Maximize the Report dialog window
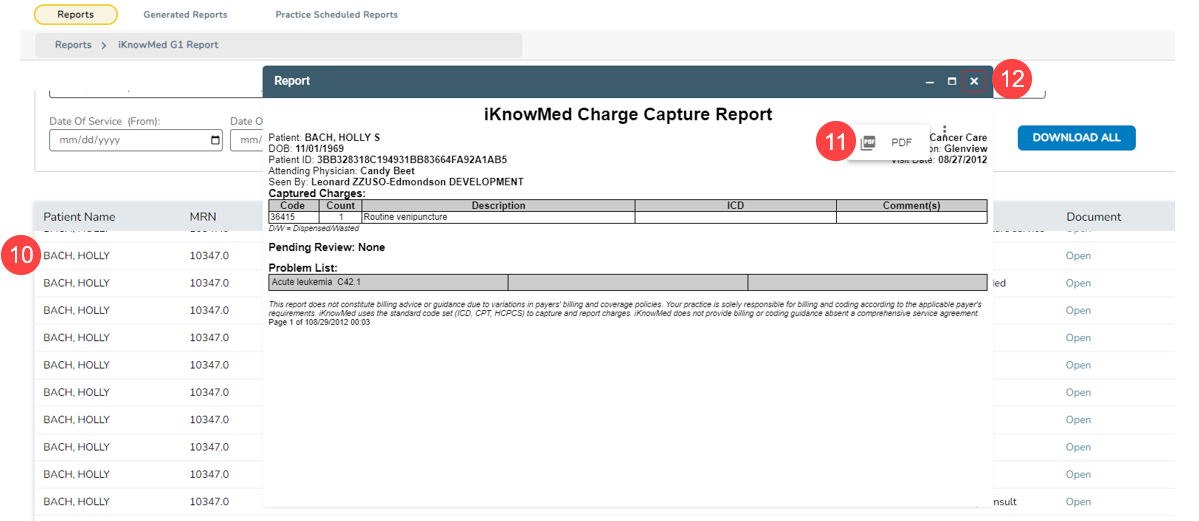This screenshot has height=521, width=1199. pos(951,81)
